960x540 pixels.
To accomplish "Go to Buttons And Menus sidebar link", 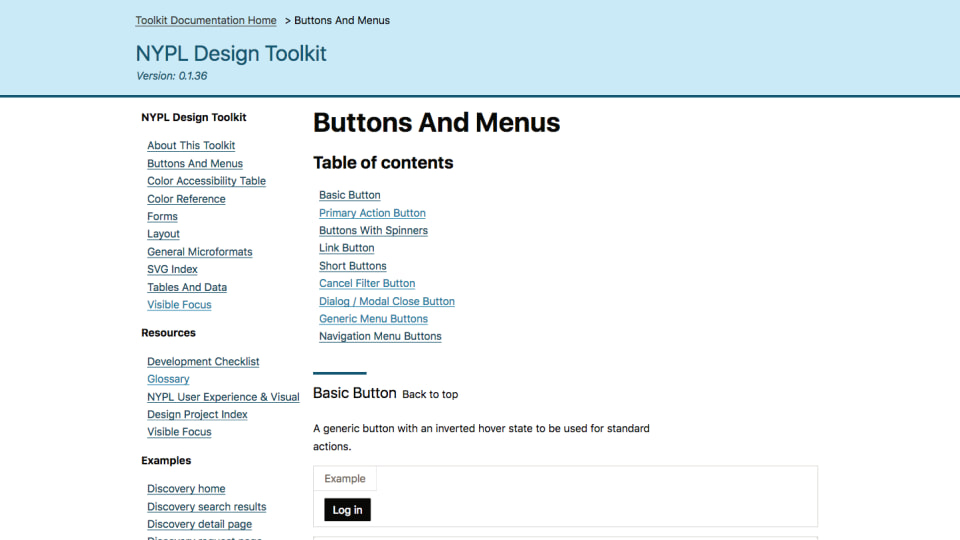I will tap(195, 163).
